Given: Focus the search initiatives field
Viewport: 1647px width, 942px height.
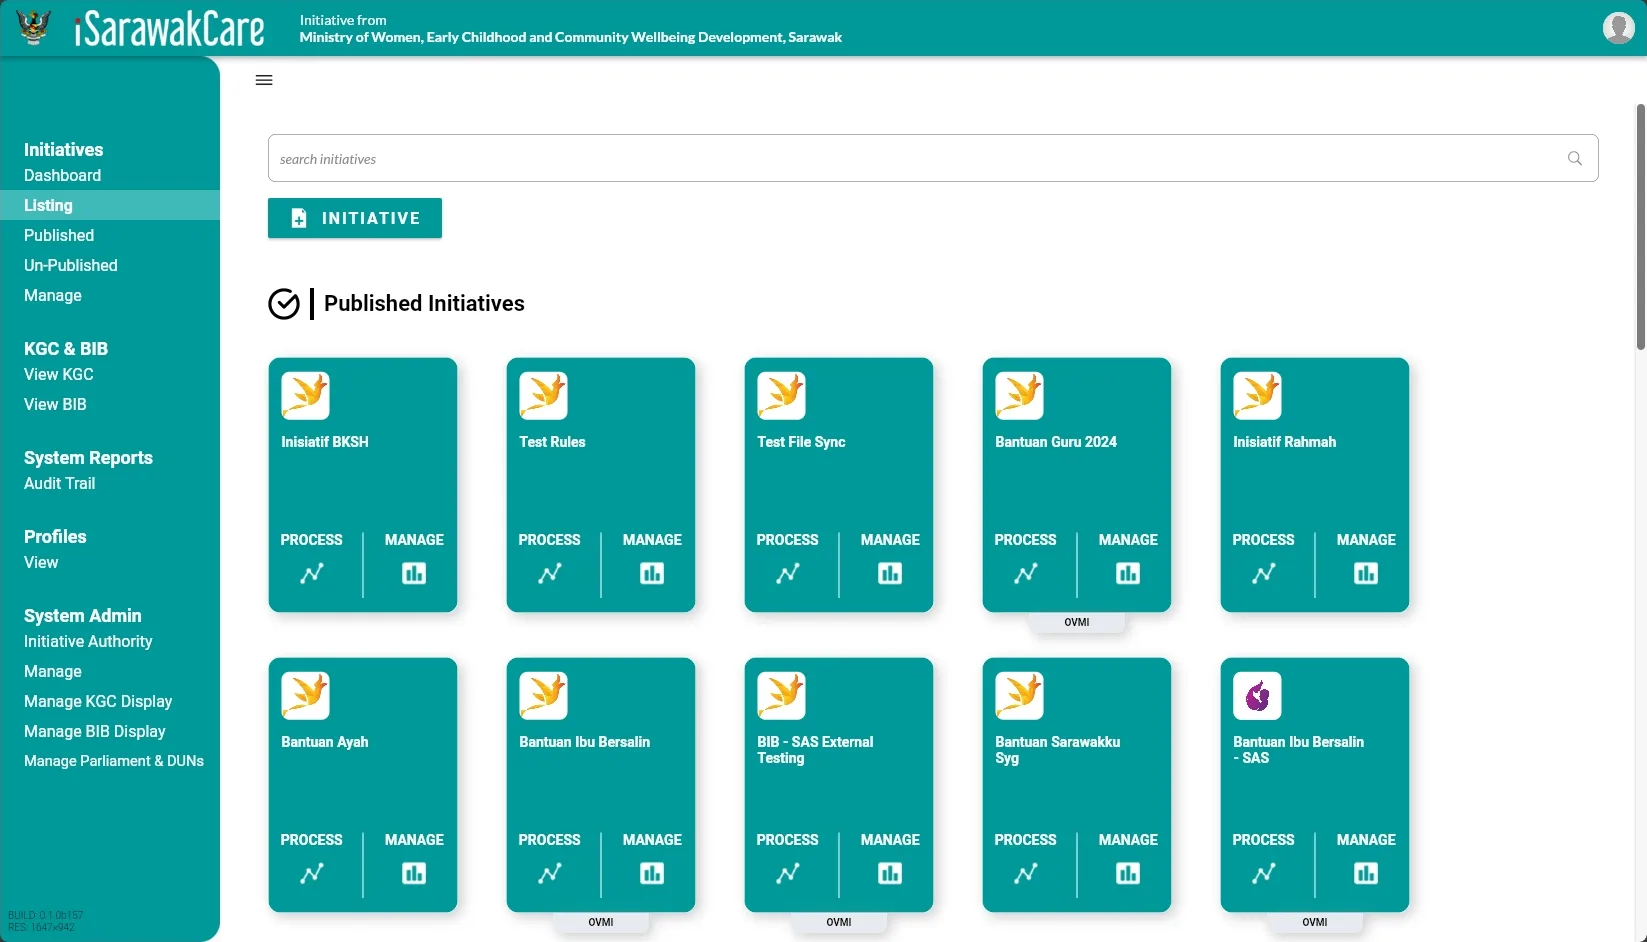Looking at the screenshot, I should tap(933, 158).
